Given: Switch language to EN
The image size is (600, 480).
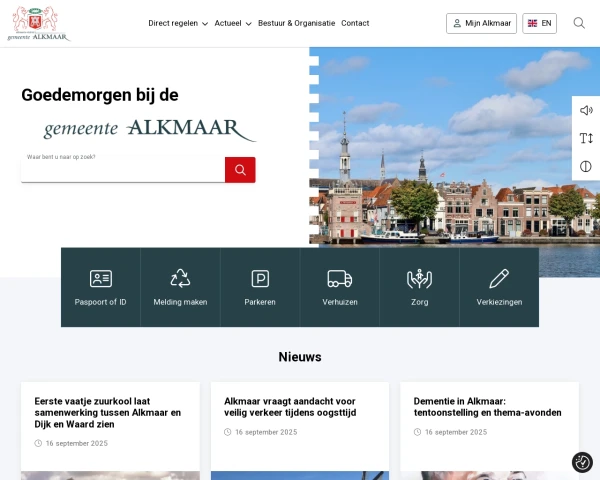Looking at the screenshot, I should click(x=539, y=23).
